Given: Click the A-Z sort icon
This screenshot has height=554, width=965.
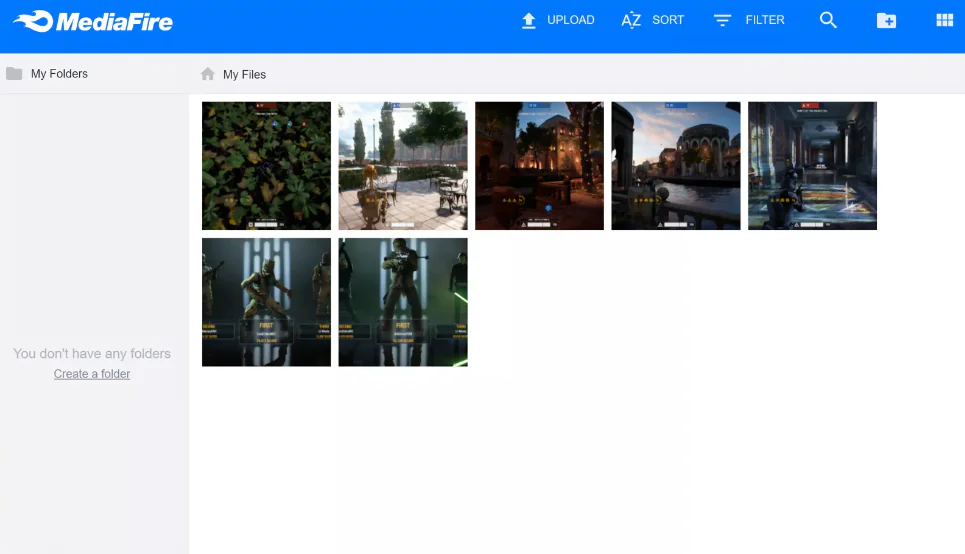Looking at the screenshot, I should [631, 20].
